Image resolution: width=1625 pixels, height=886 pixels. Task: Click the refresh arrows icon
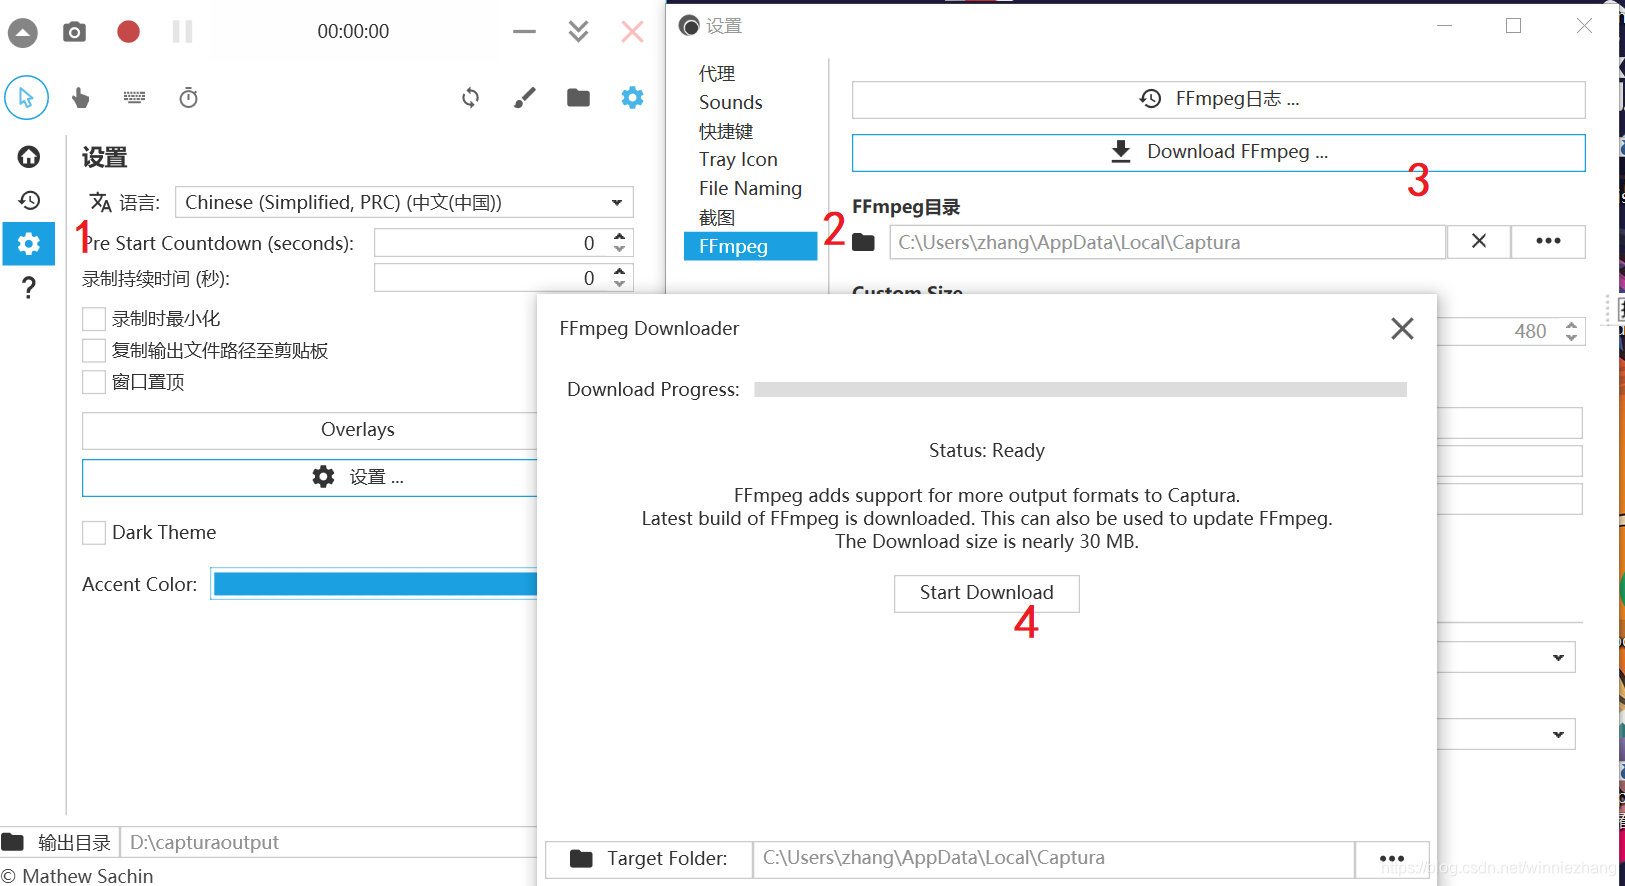click(470, 98)
